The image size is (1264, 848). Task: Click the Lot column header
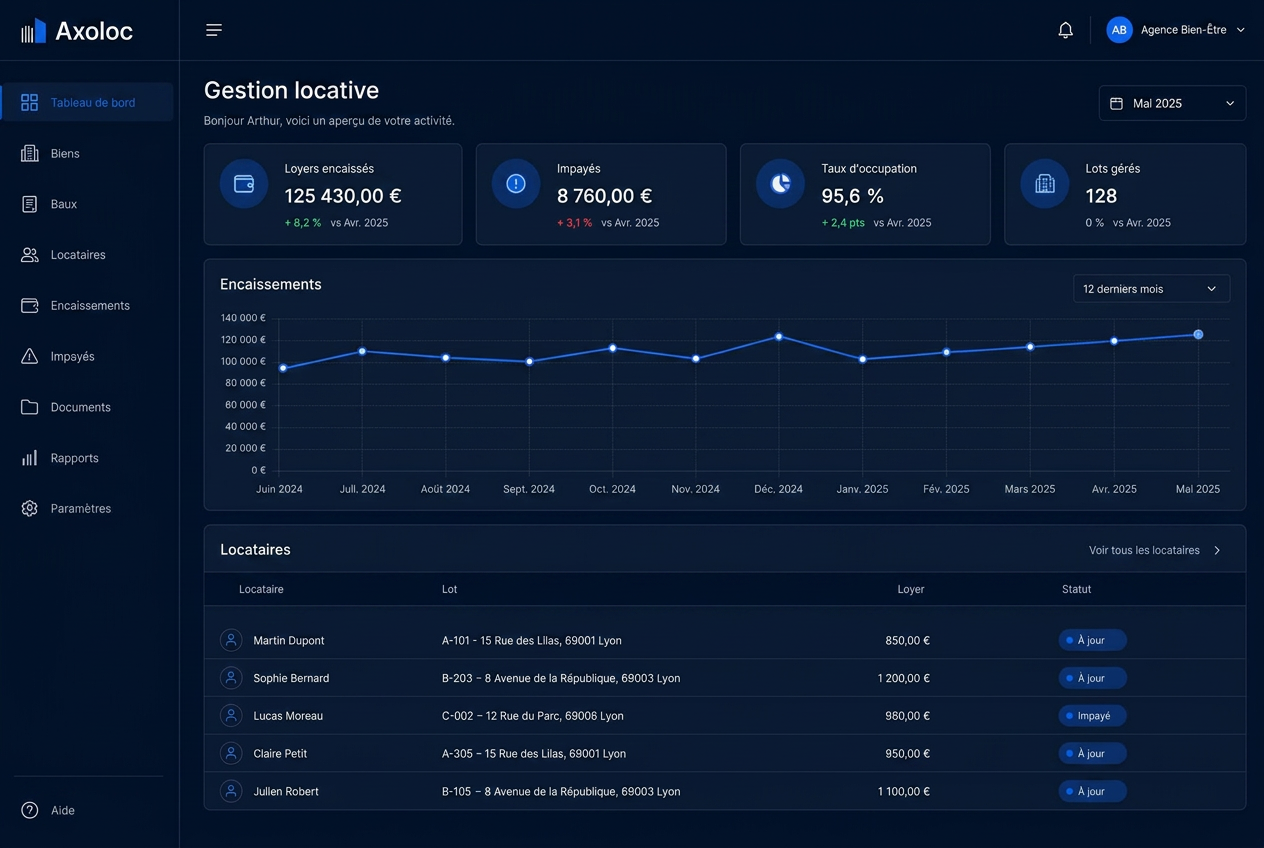tap(449, 589)
